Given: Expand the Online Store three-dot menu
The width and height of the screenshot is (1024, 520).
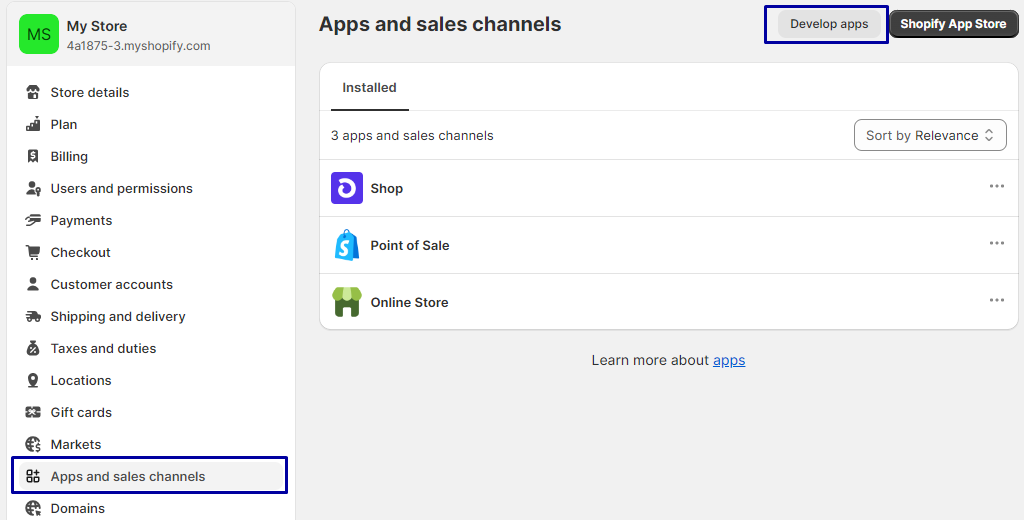Looking at the screenshot, I should [x=996, y=300].
